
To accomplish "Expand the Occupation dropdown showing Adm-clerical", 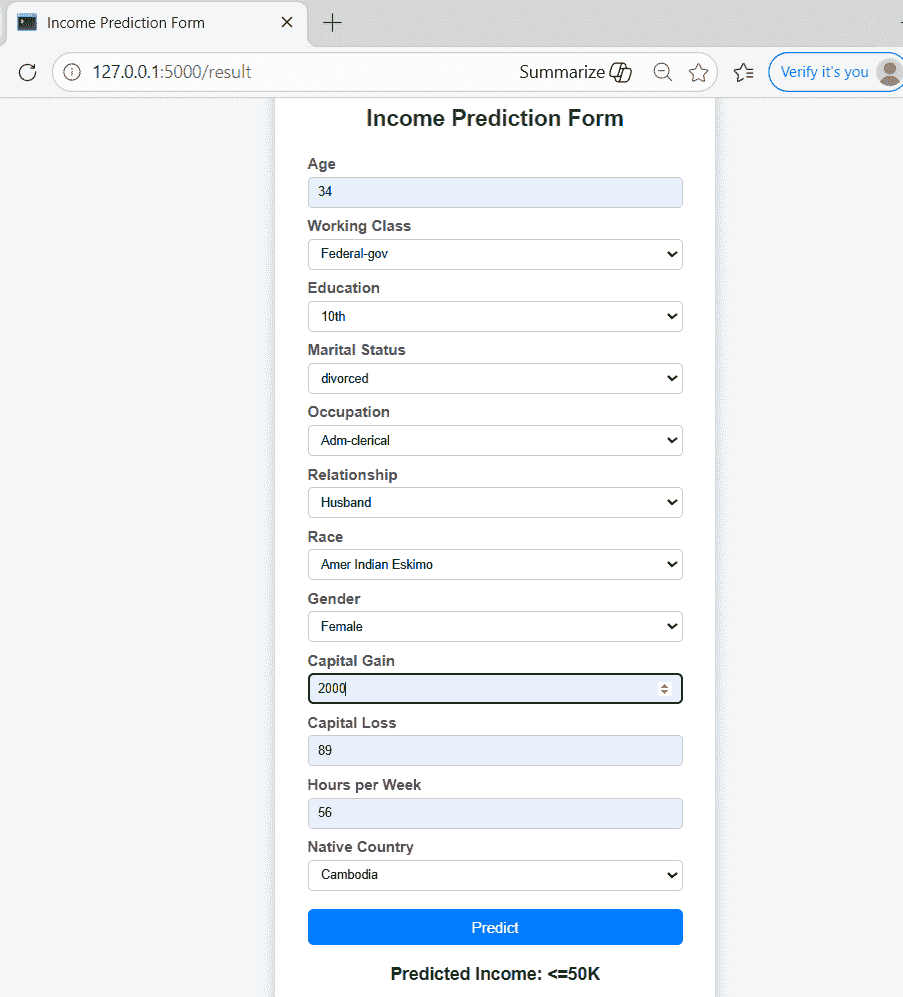I will pyautogui.click(x=495, y=440).
